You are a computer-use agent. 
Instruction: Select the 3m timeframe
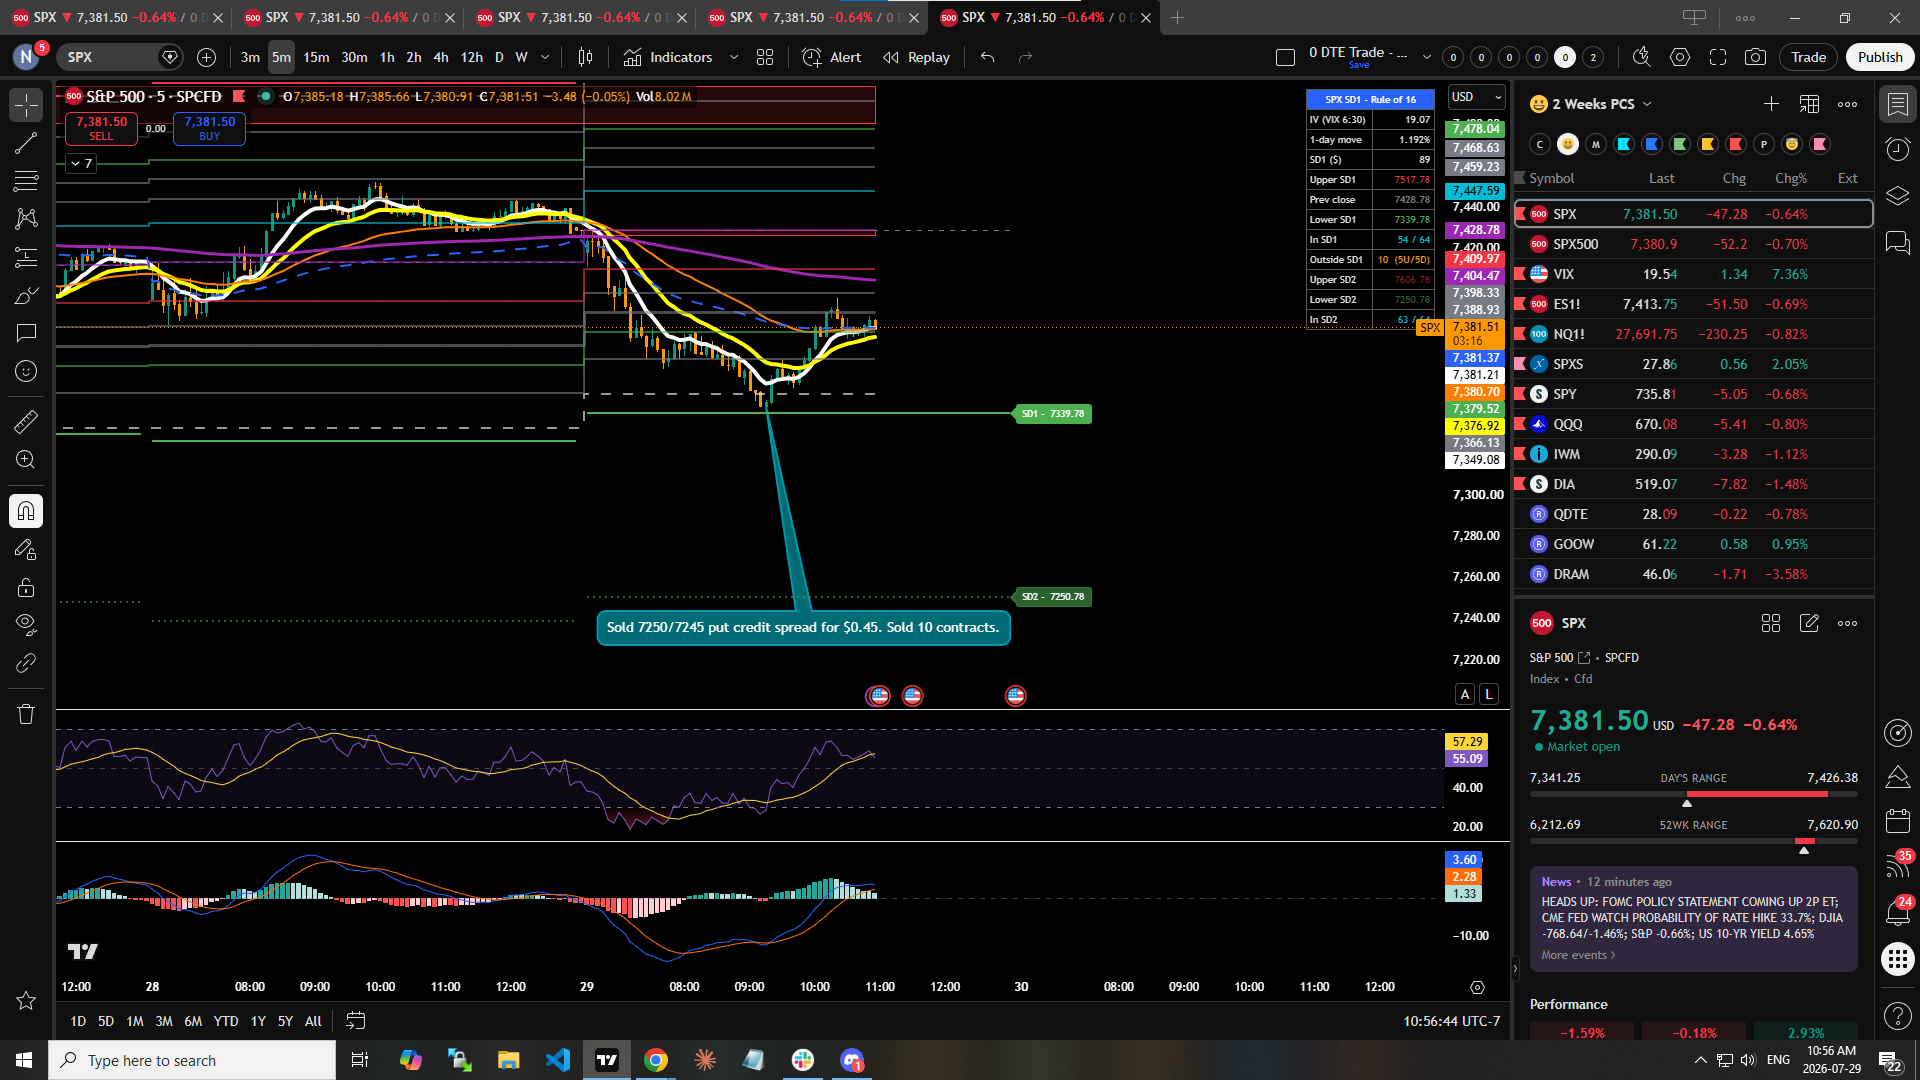pyautogui.click(x=250, y=57)
